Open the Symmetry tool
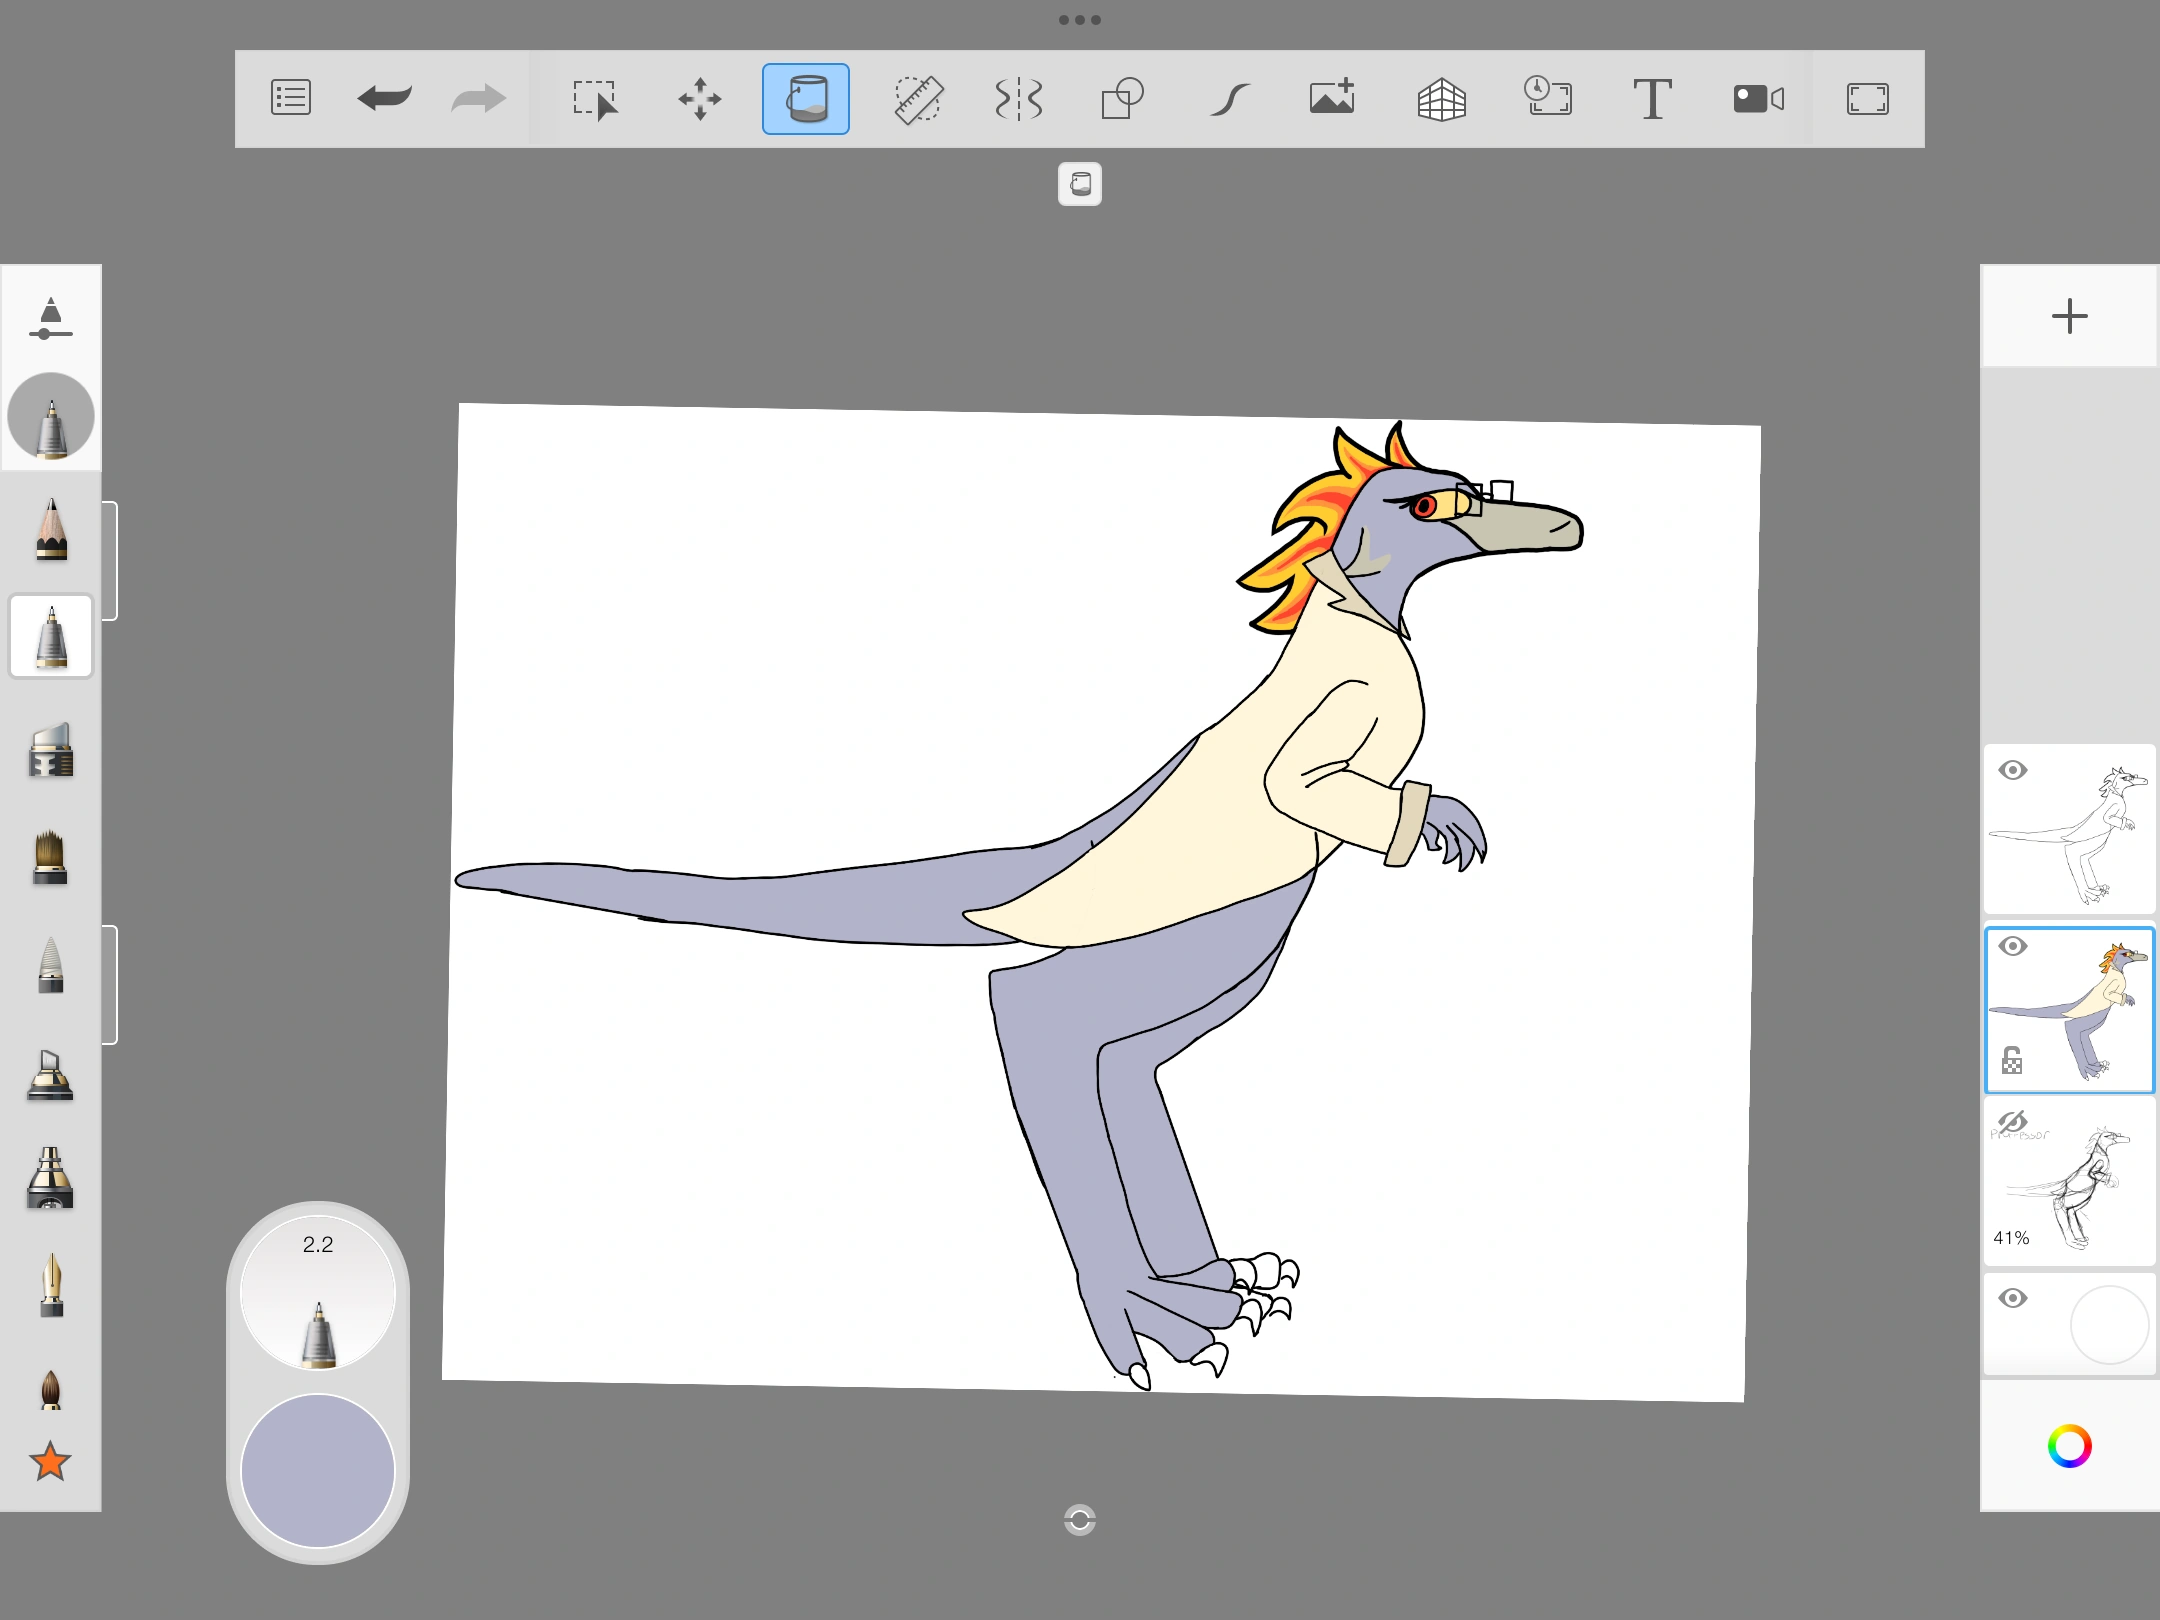2160x1620 pixels. (x=1018, y=99)
